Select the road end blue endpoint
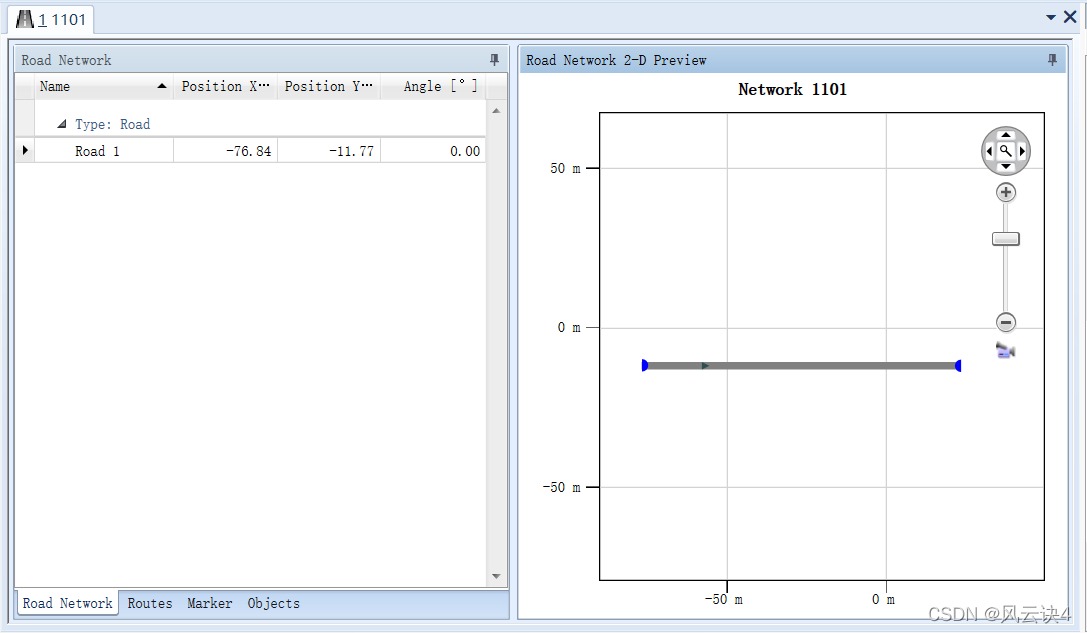This screenshot has width=1087, height=633. (958, 365)
